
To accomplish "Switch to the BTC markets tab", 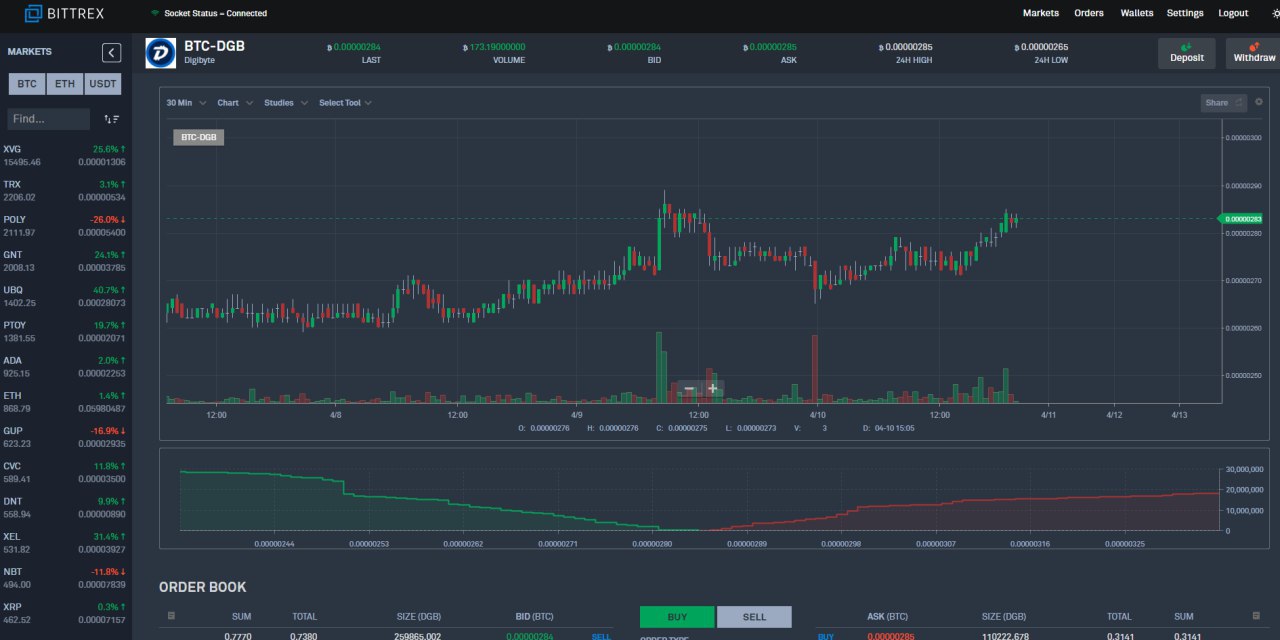I will pos(27,85).
